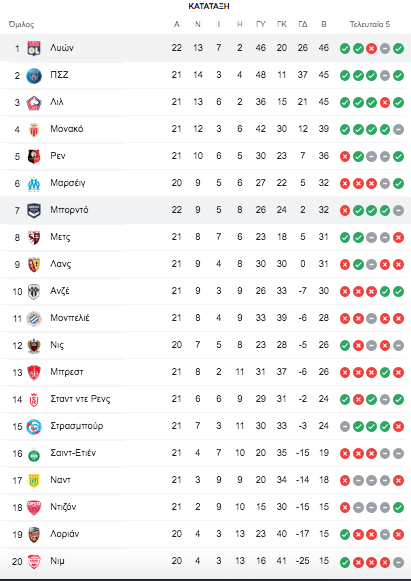Open the Σαιντ-Ετιέν team link
The width and height of the screenshot is (411, 581).
pos(73,453)
